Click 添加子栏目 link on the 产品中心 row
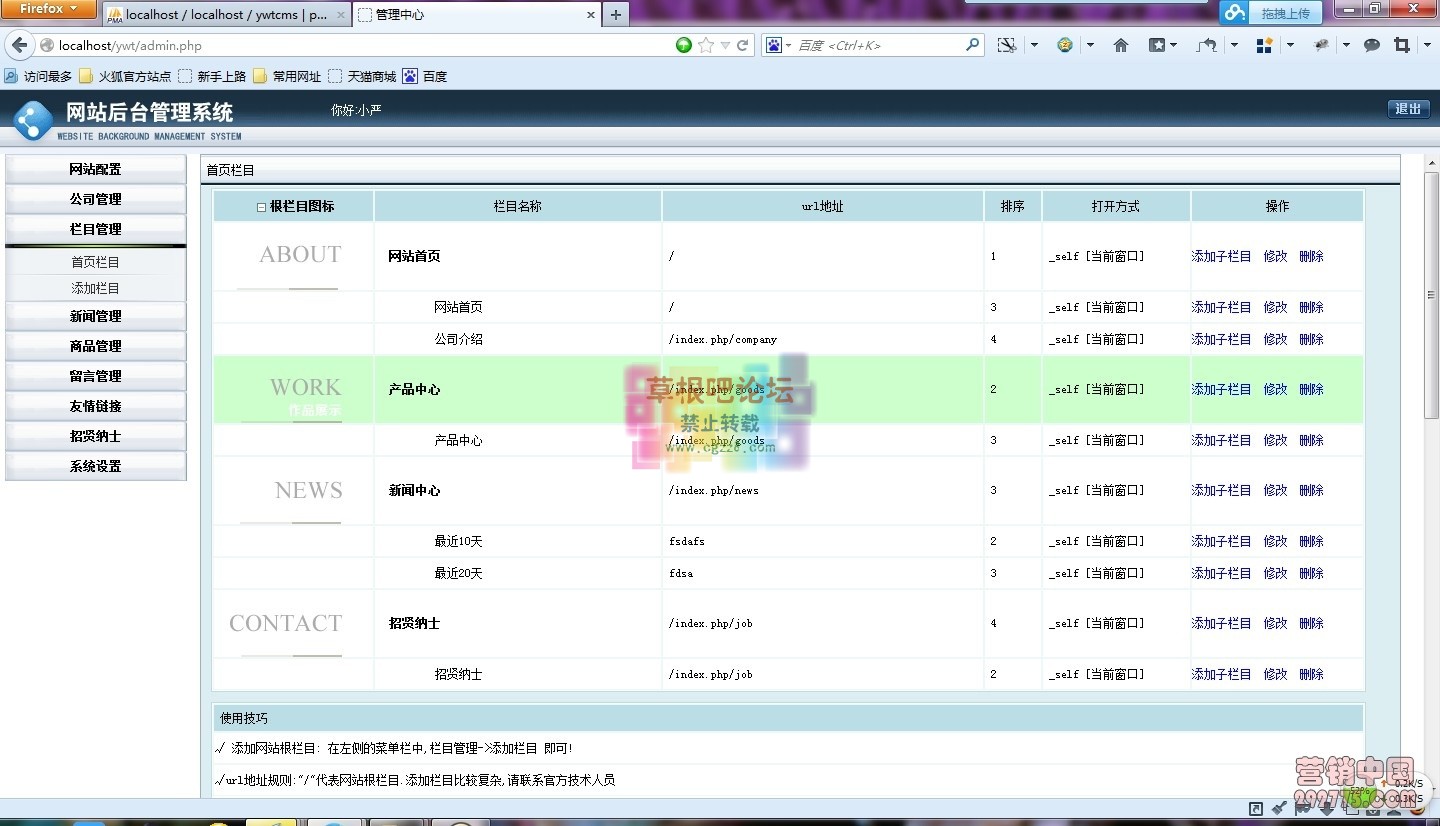The image size is (1440, 826). pyautogui.click(x=1222, y=390)
